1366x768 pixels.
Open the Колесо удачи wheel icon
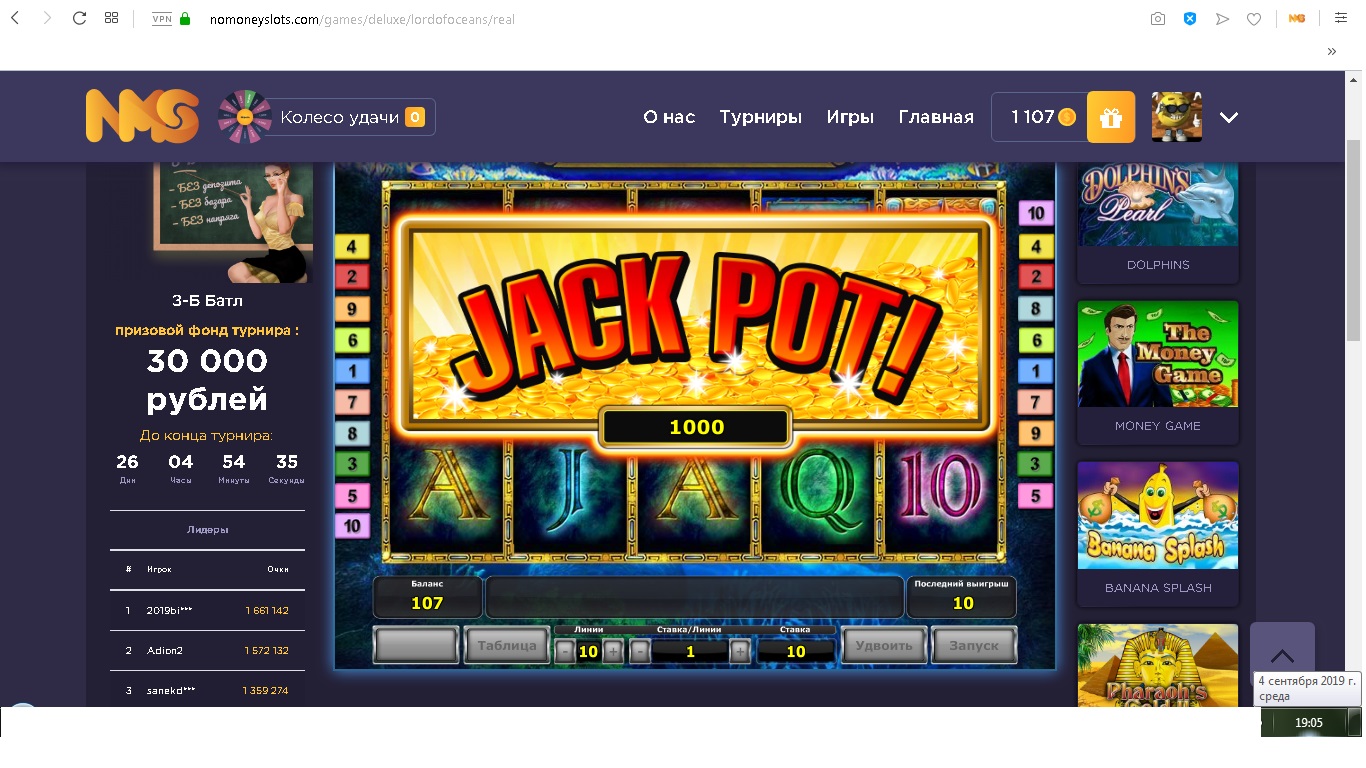[x=244, y=117]
